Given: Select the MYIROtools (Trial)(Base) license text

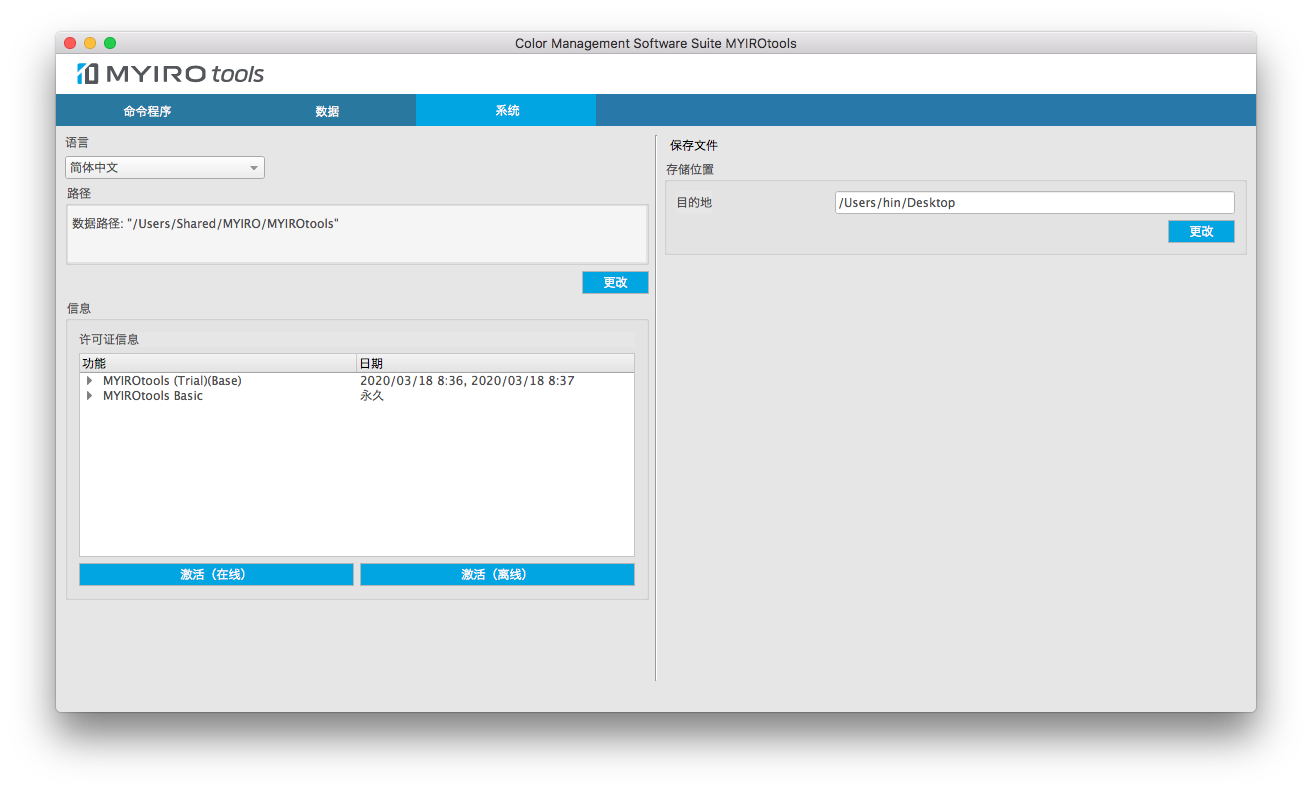Looking at the screenshot, I should pos(172,381).
